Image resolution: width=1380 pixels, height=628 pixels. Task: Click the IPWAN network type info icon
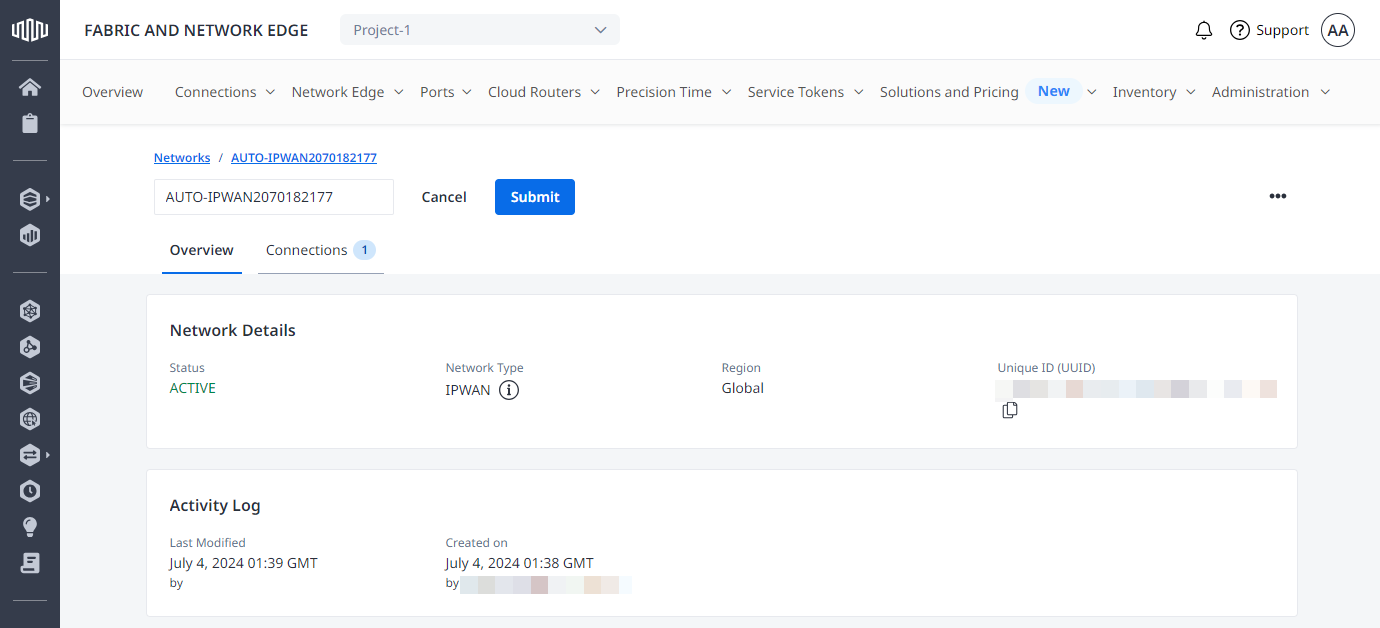pos(509,390)
